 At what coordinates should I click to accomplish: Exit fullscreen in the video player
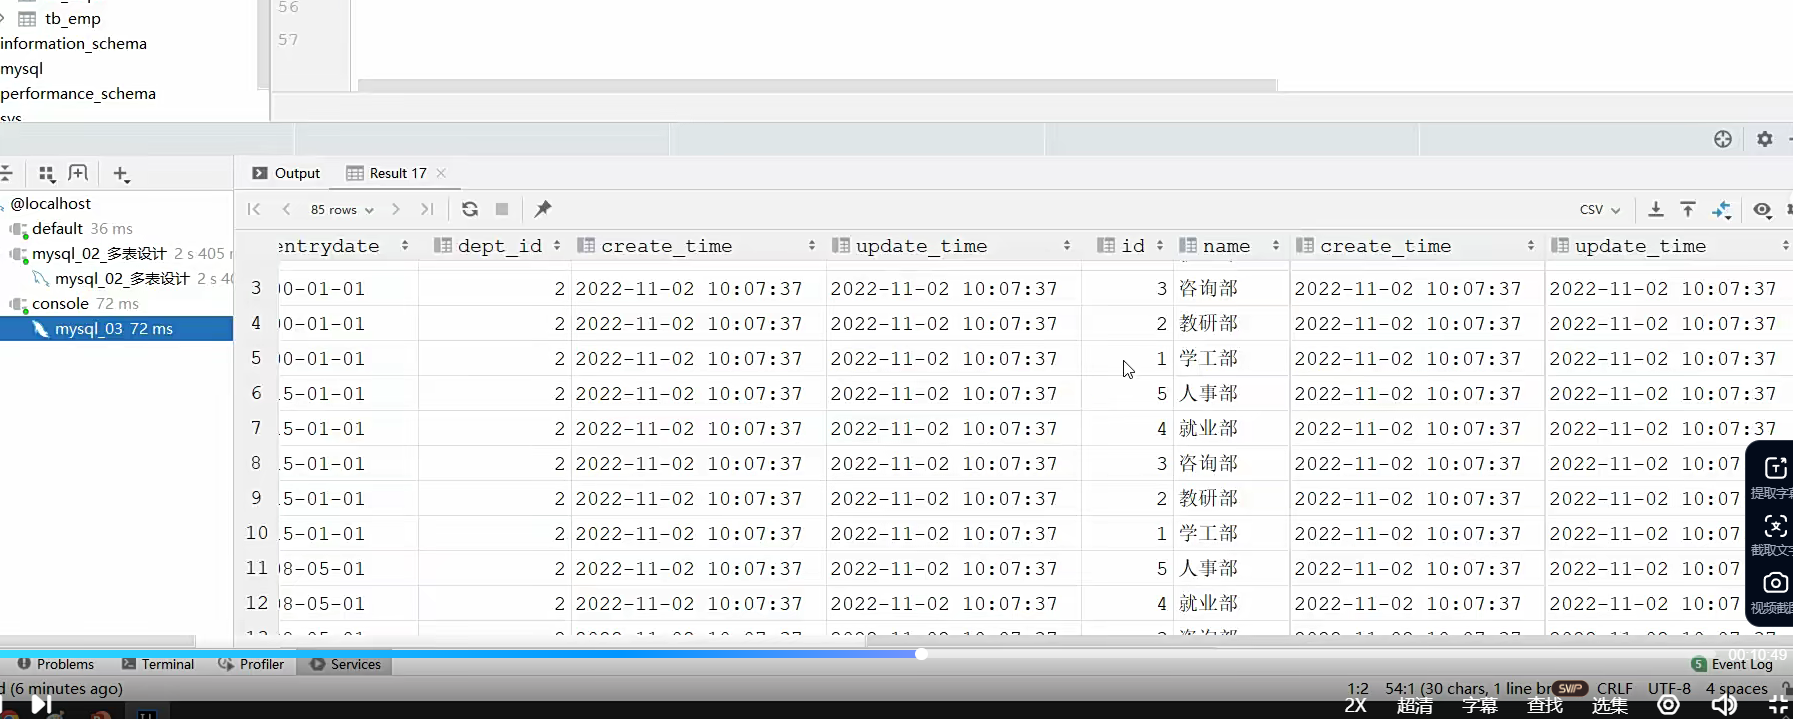pos(1778,705)
